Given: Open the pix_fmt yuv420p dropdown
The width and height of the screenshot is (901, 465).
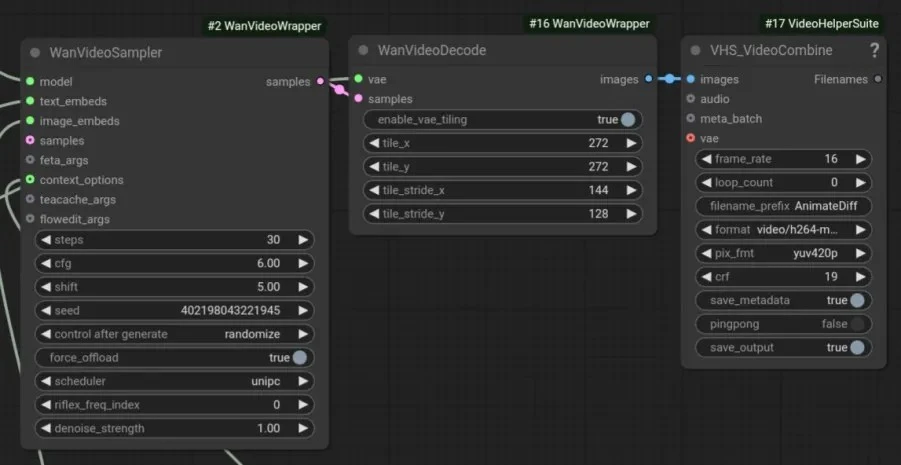Looking at the screenshot, I should pos(783,253).
